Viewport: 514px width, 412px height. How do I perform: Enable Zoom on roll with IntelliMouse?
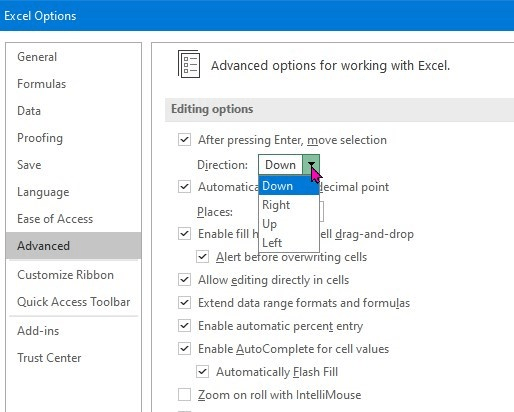pos(184,395)
